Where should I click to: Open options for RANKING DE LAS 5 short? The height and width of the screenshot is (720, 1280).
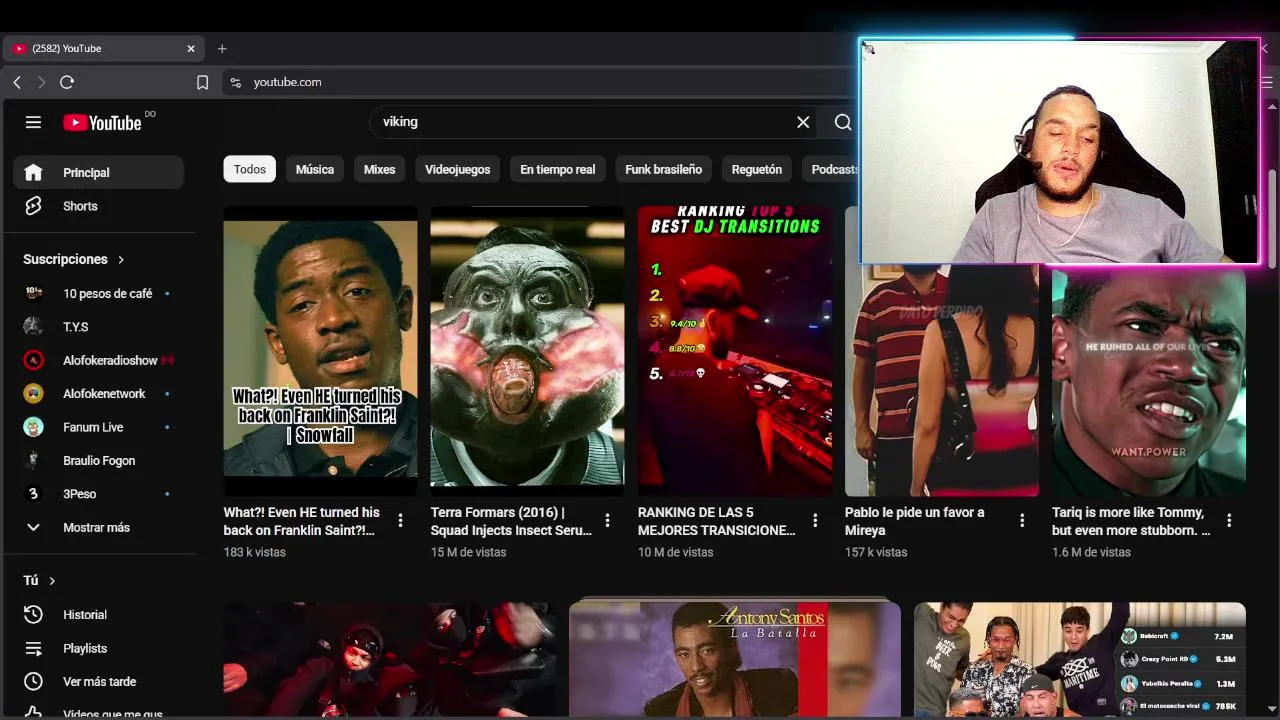coord(815,520)
